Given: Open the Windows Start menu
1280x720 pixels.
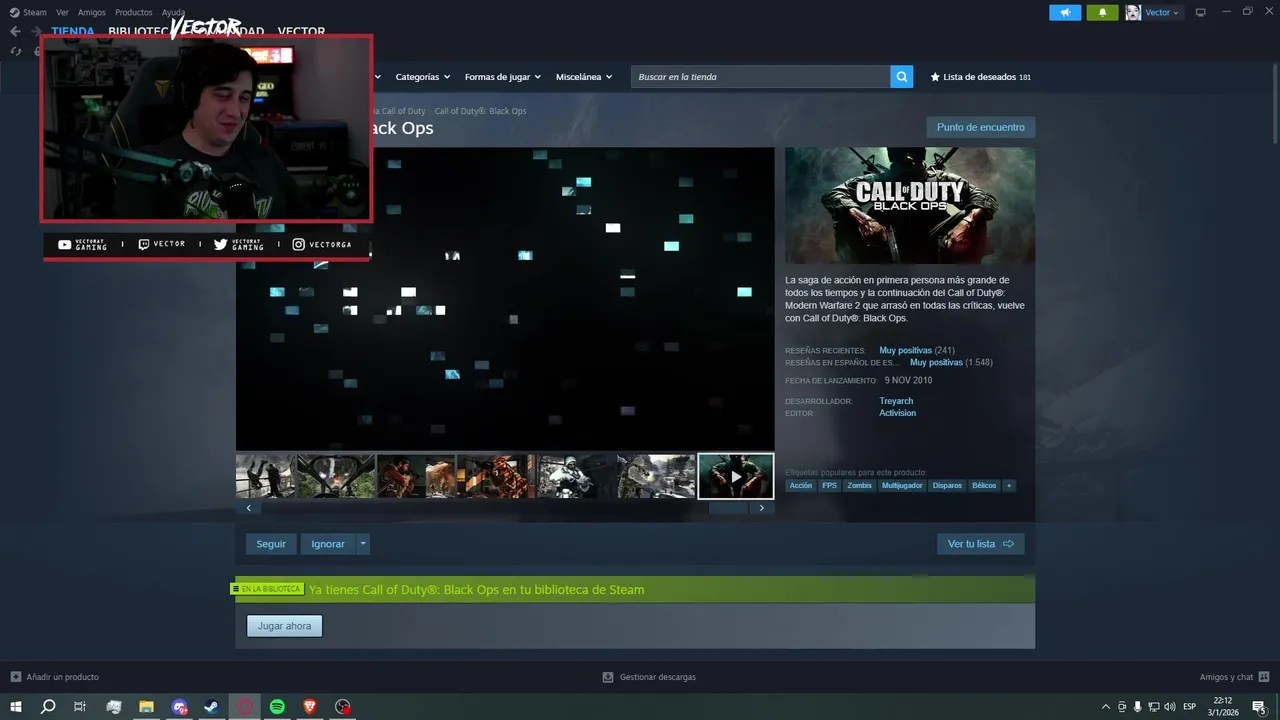Looking at the screenshot, I should (16, 706).
